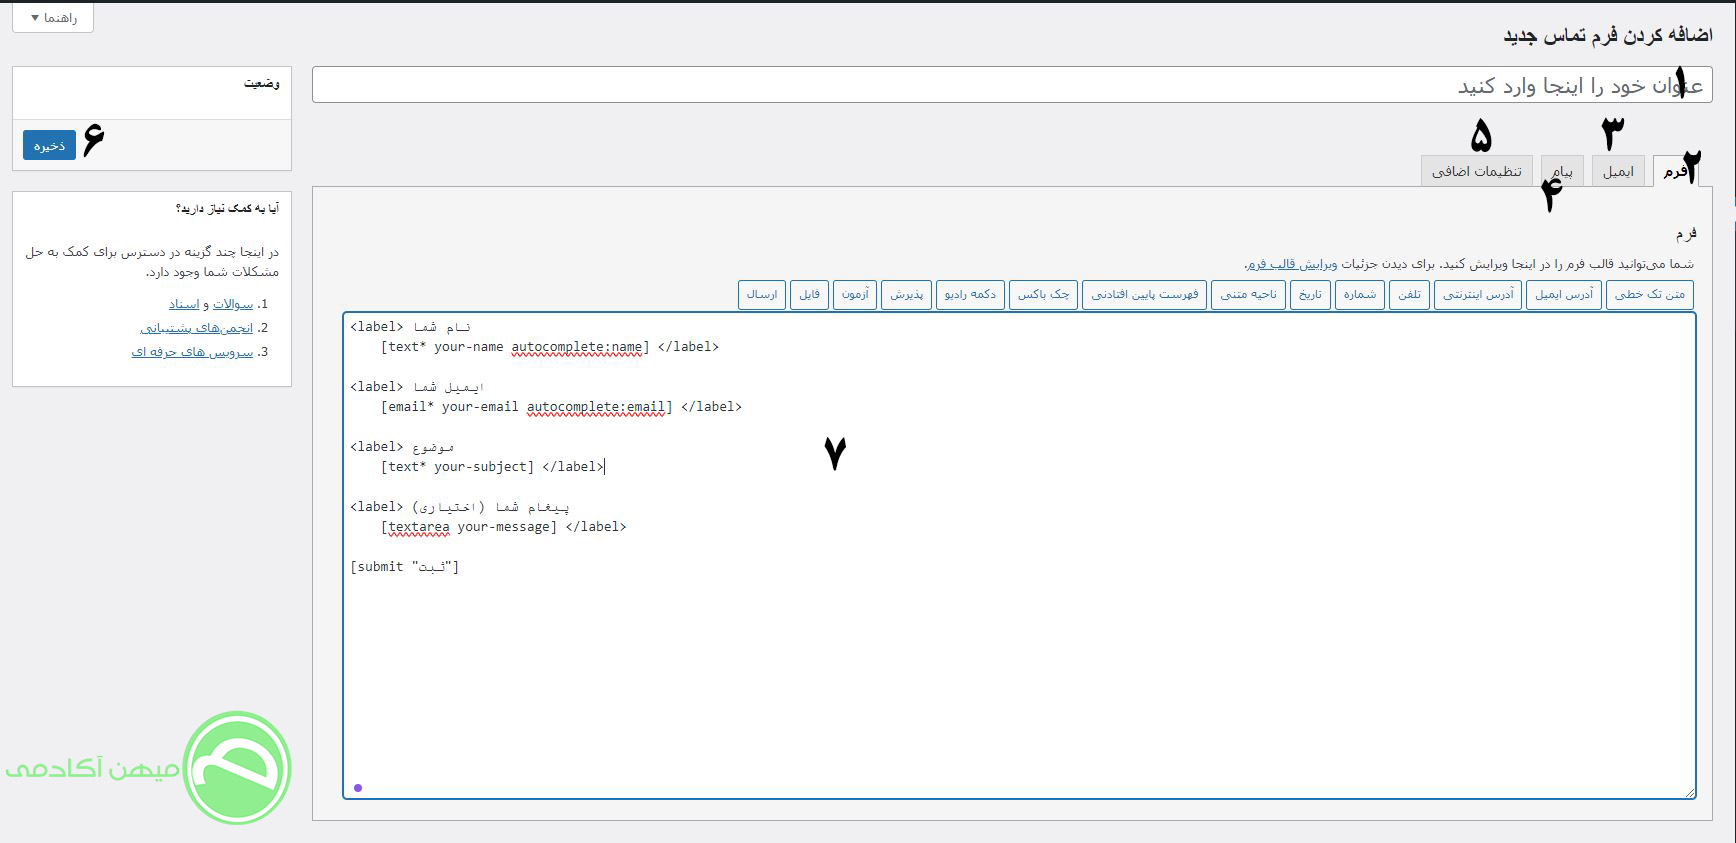Open the تنظیمات اضافی tab
The width and height of the screenshot is (1736, 843).
point(1476,171)
